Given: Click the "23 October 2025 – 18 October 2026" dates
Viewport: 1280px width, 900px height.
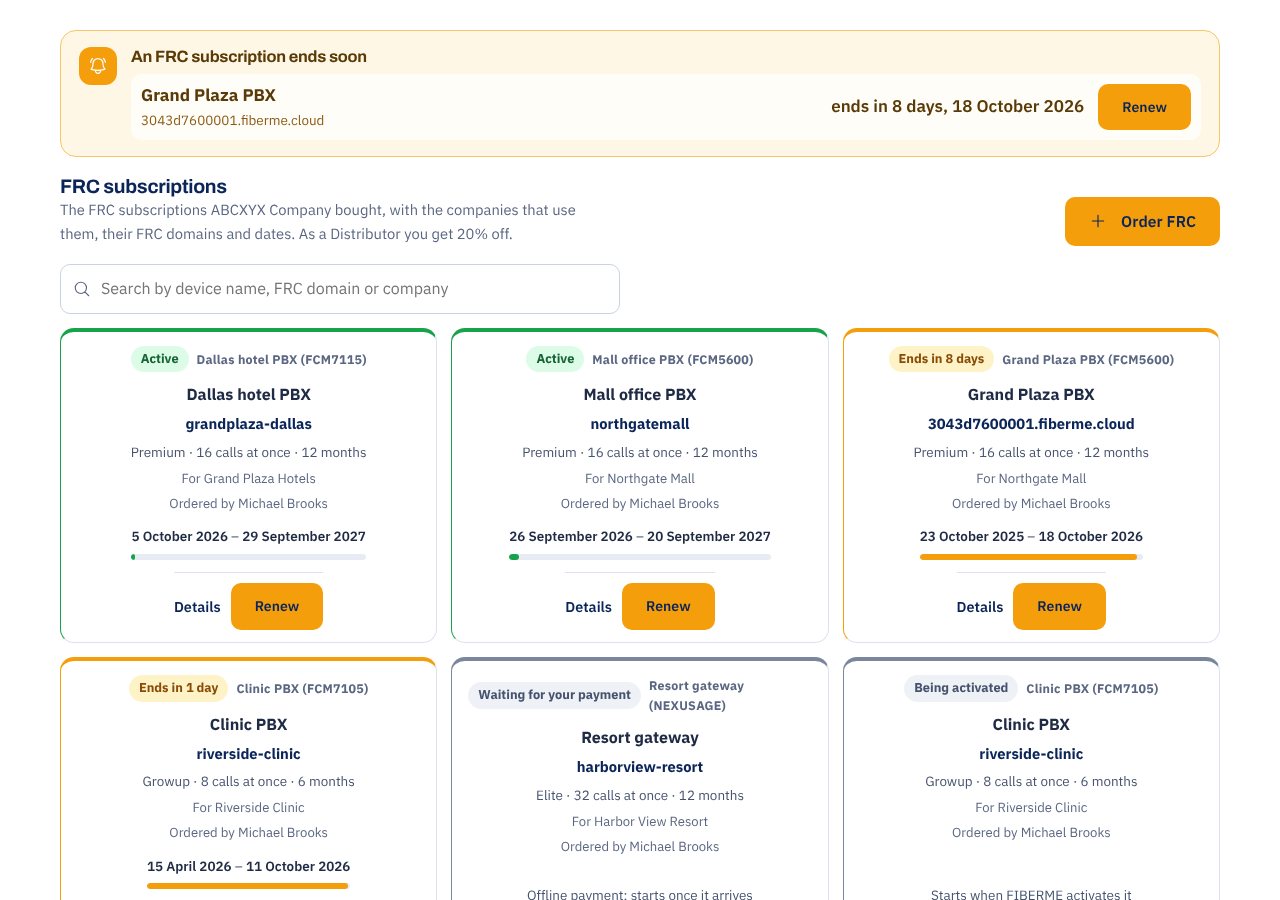Looking at the screenshot, I should (x=1031, y=536).
